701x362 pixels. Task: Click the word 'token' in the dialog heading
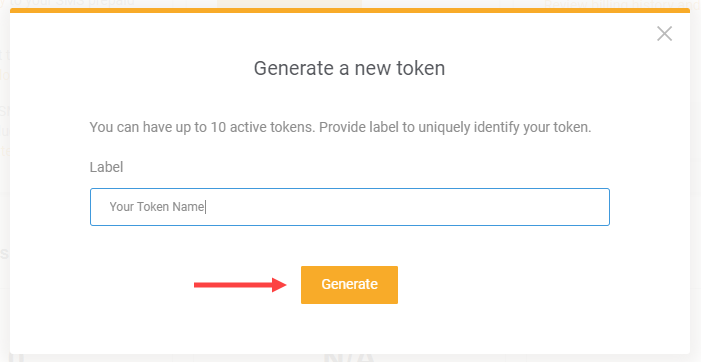[420, 68]
